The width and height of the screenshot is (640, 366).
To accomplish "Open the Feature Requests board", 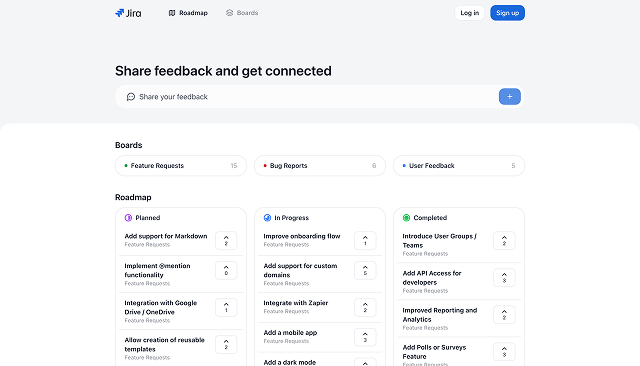I will pos(181,166).
